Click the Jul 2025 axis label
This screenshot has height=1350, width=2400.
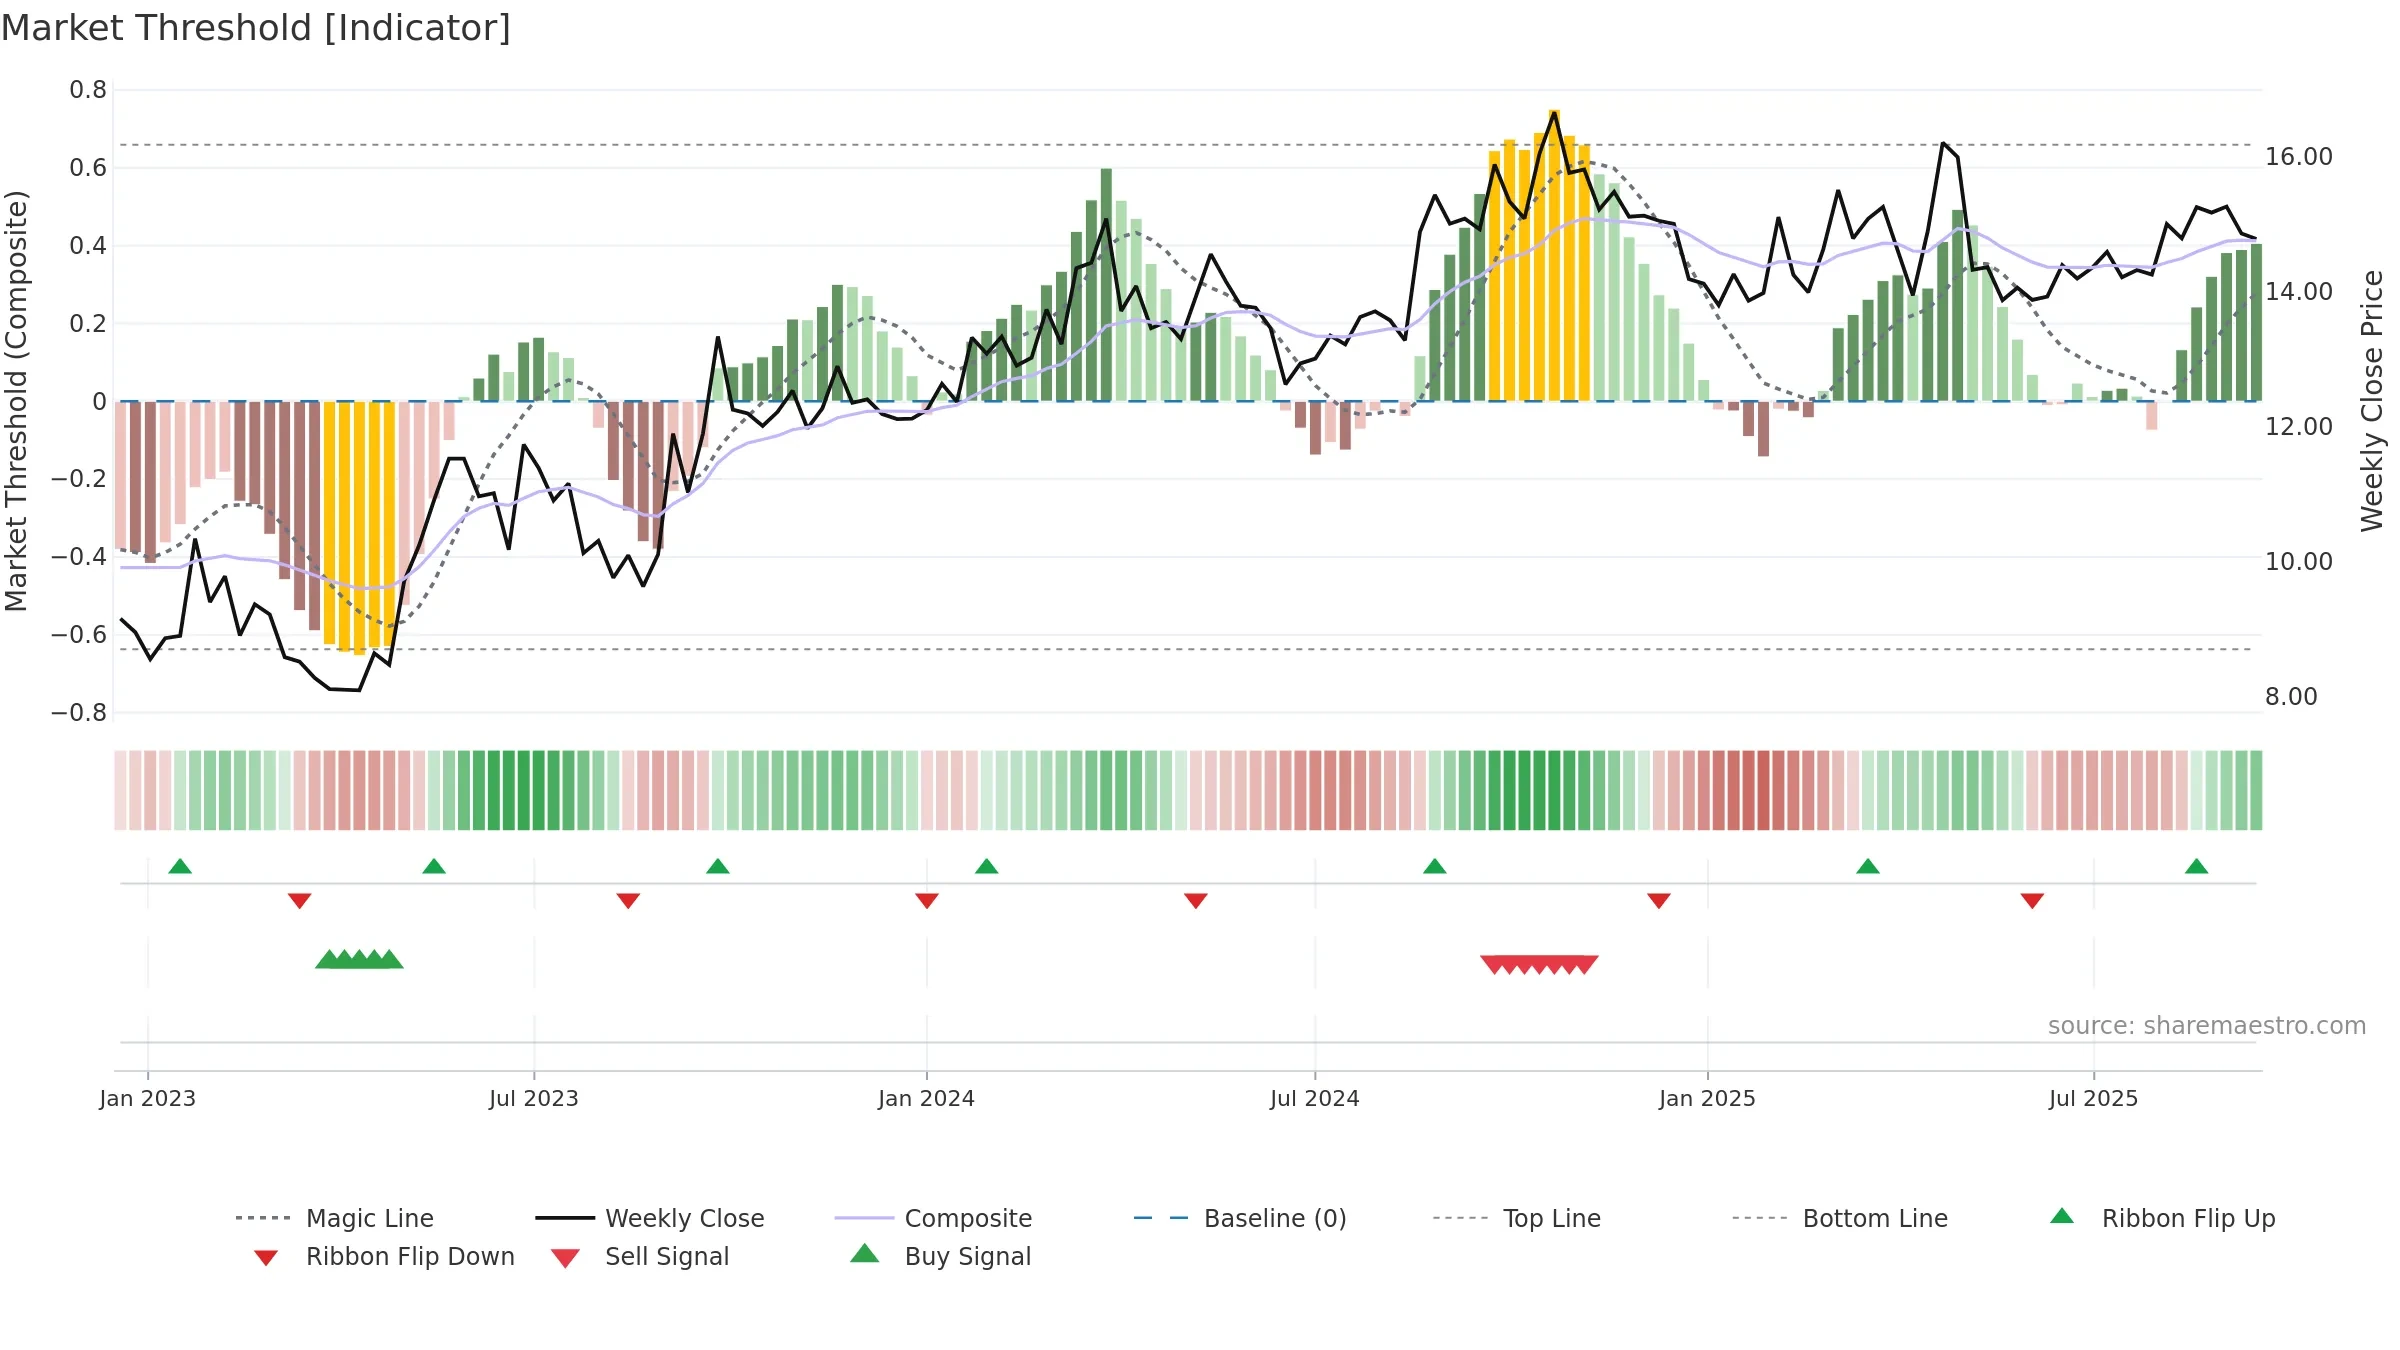point(2094,1098)
